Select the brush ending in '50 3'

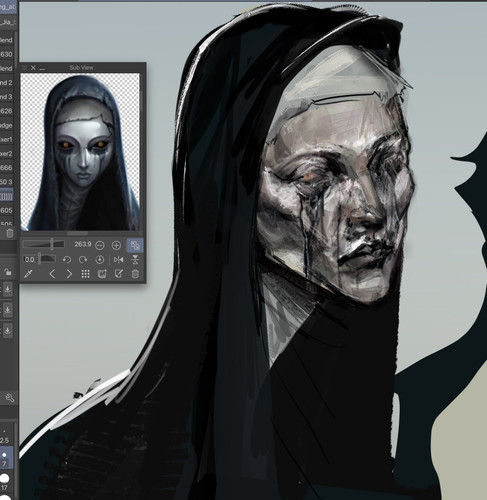point(7,182)
